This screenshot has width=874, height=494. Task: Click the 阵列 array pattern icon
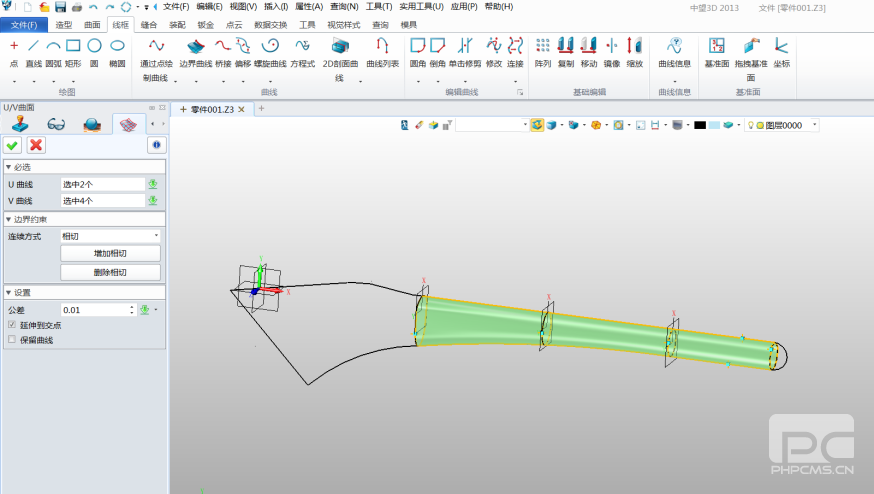(543, 47)
